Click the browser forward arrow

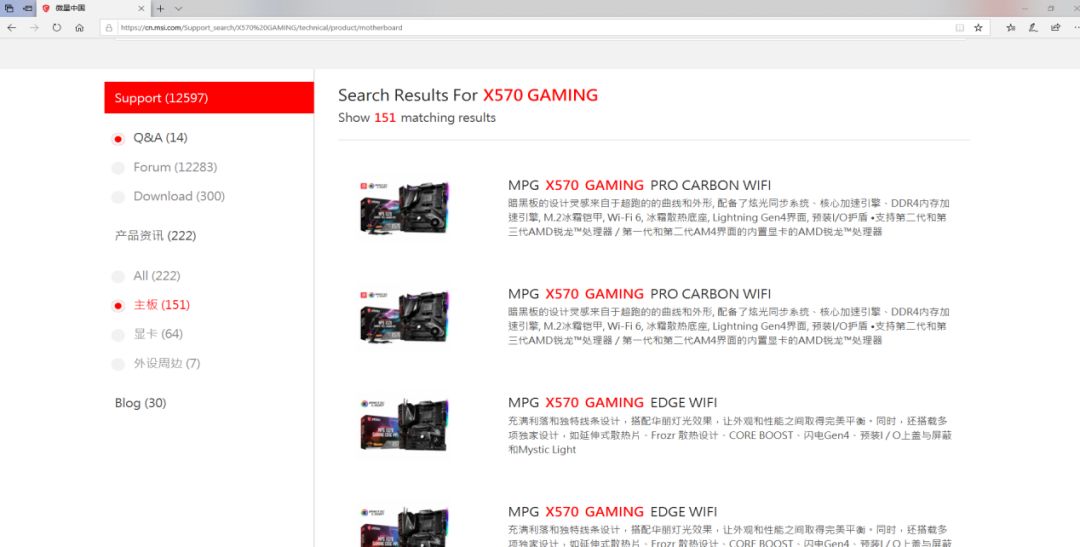pos(34,28)
